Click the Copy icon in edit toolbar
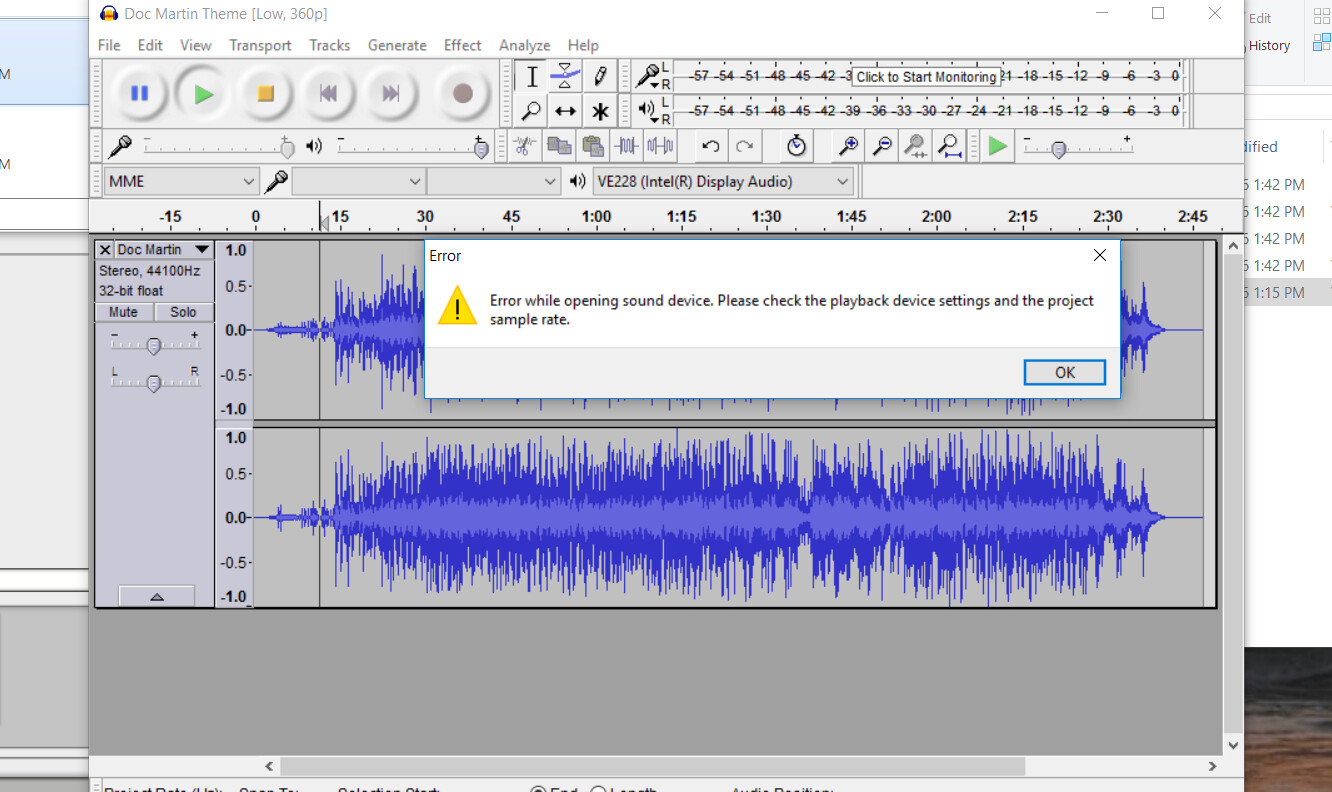The width and height of the screenshot is (1332, 792). 559,146
